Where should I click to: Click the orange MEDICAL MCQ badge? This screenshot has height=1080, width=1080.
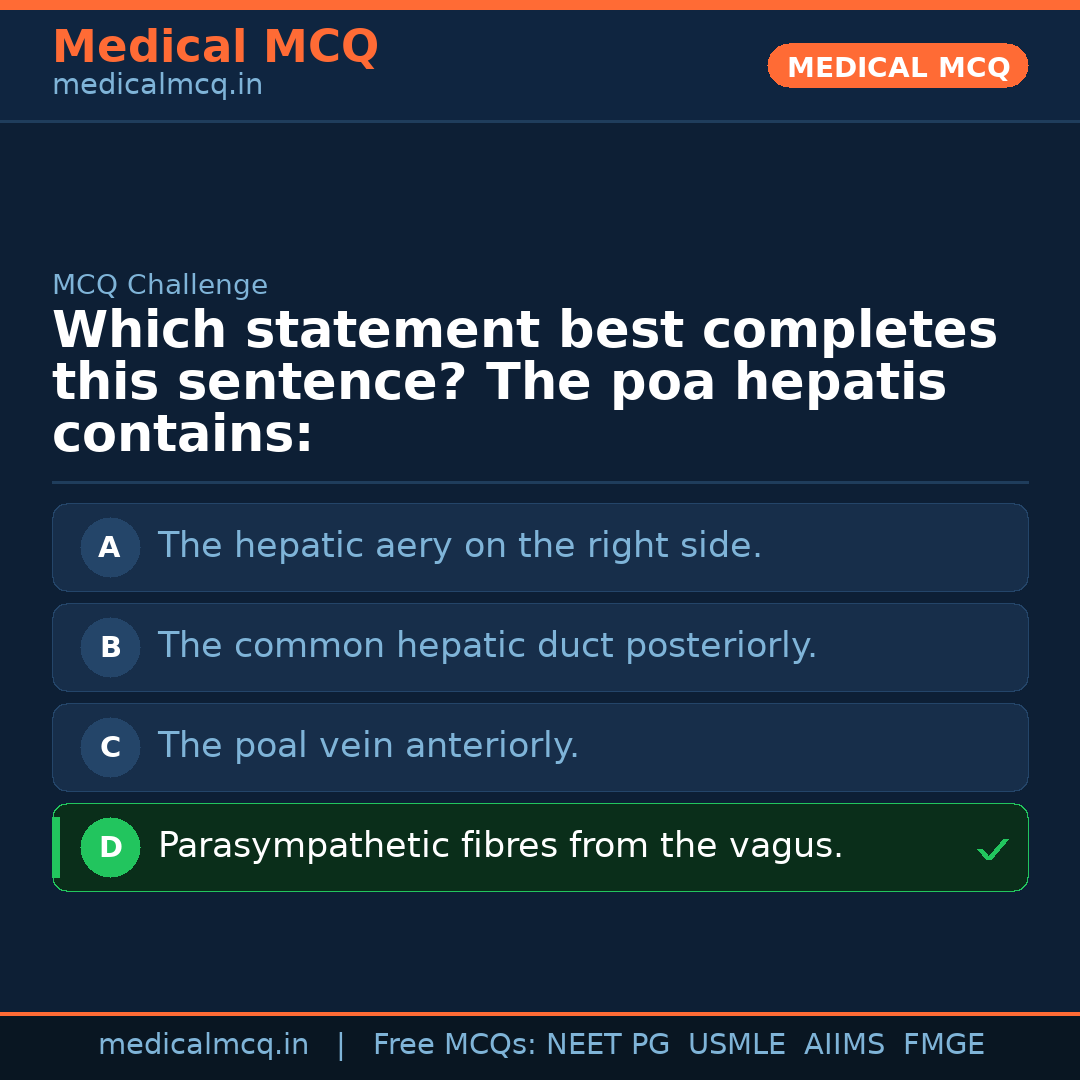897,66
